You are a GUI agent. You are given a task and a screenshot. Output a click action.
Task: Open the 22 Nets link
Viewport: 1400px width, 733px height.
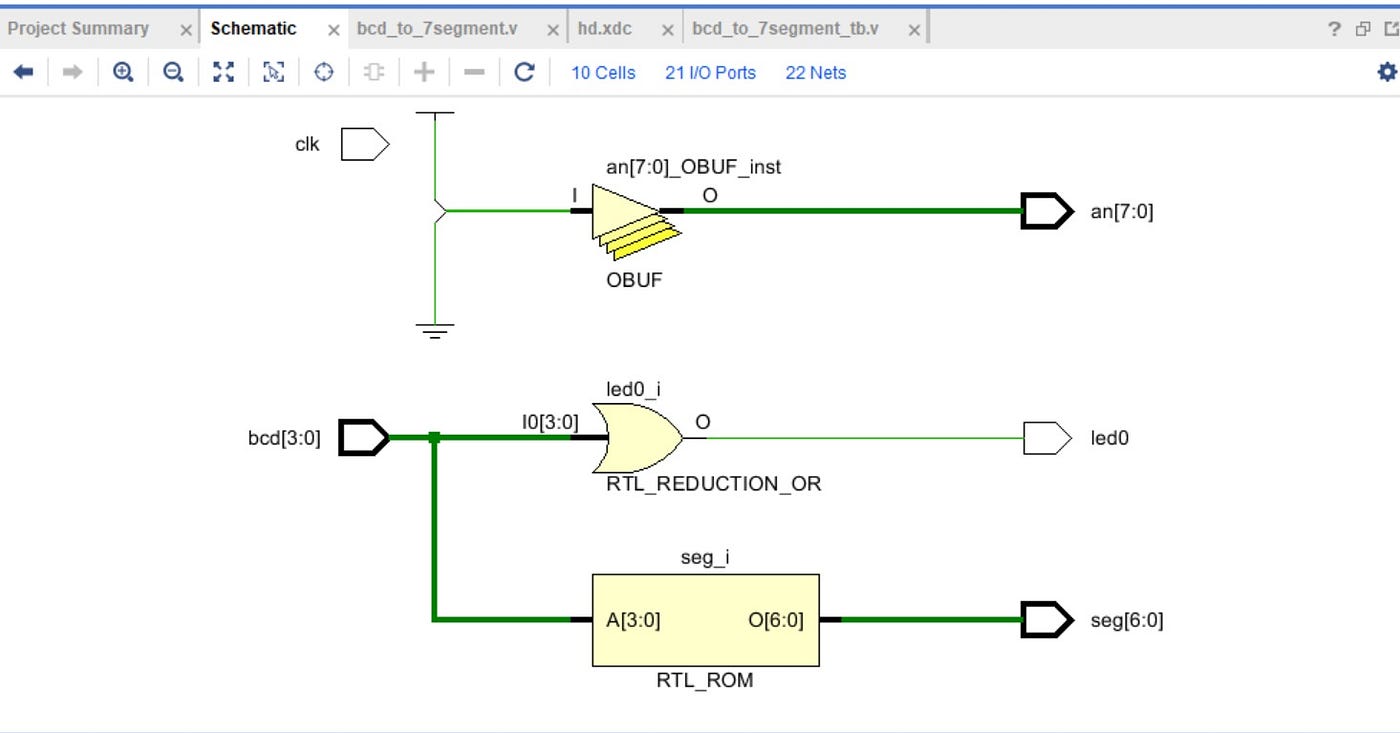coord(815,73)
